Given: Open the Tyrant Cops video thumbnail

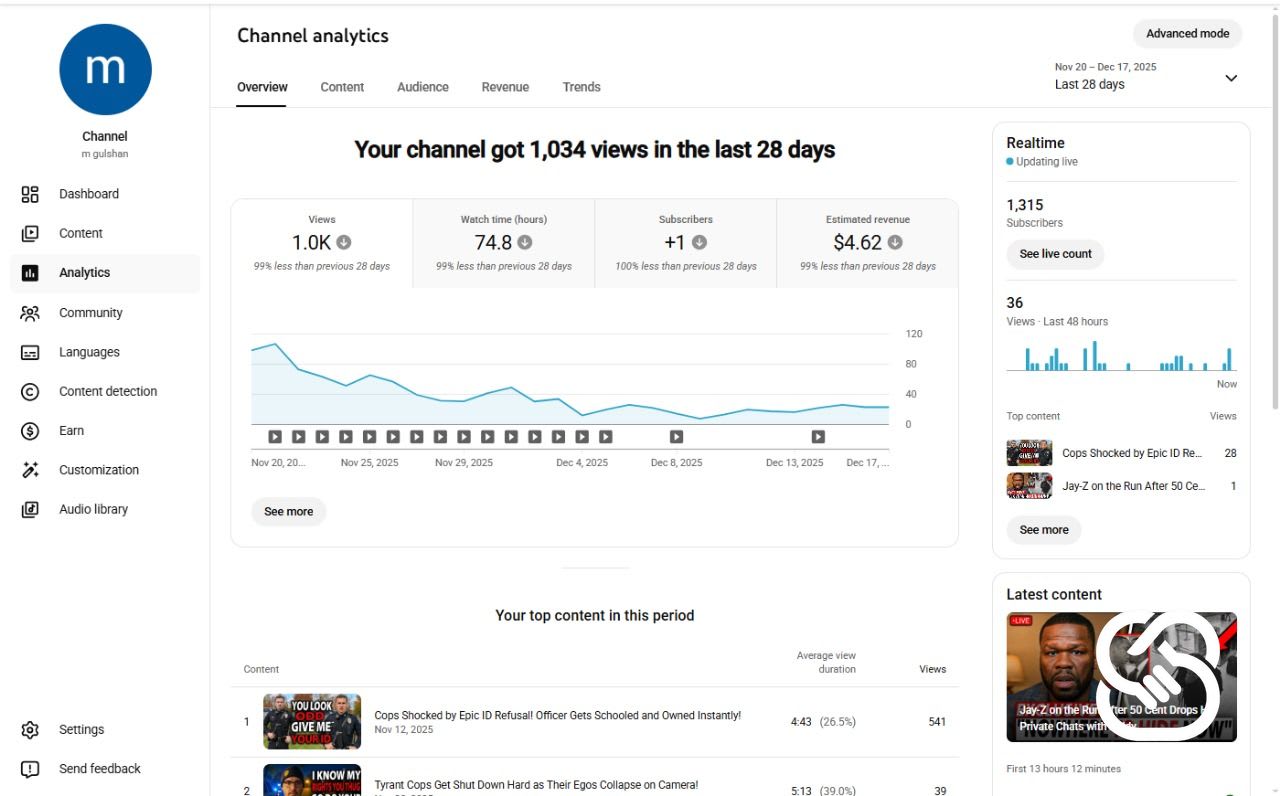Looking at the screenshot, I should point(312,780).
